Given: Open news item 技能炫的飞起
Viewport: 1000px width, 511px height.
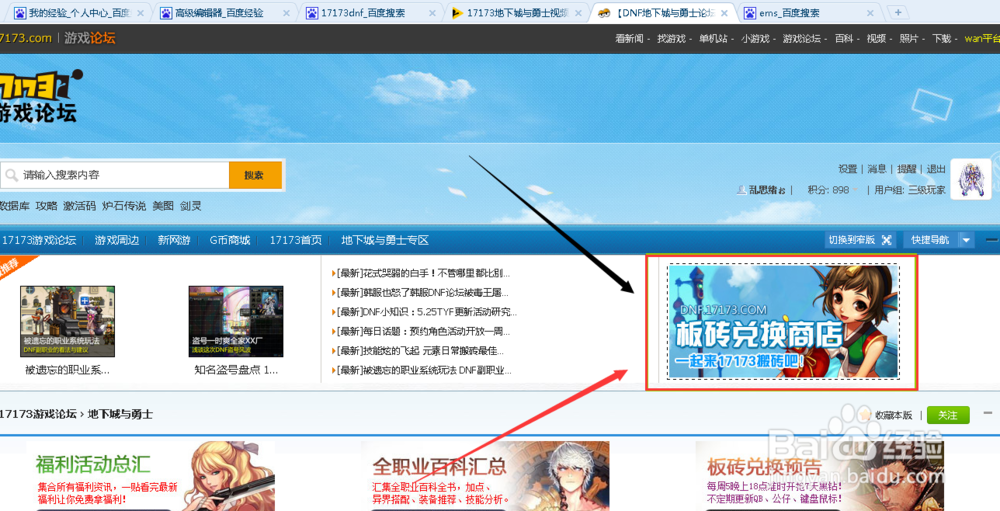Looking at the screenshot, I should point(418,351).
